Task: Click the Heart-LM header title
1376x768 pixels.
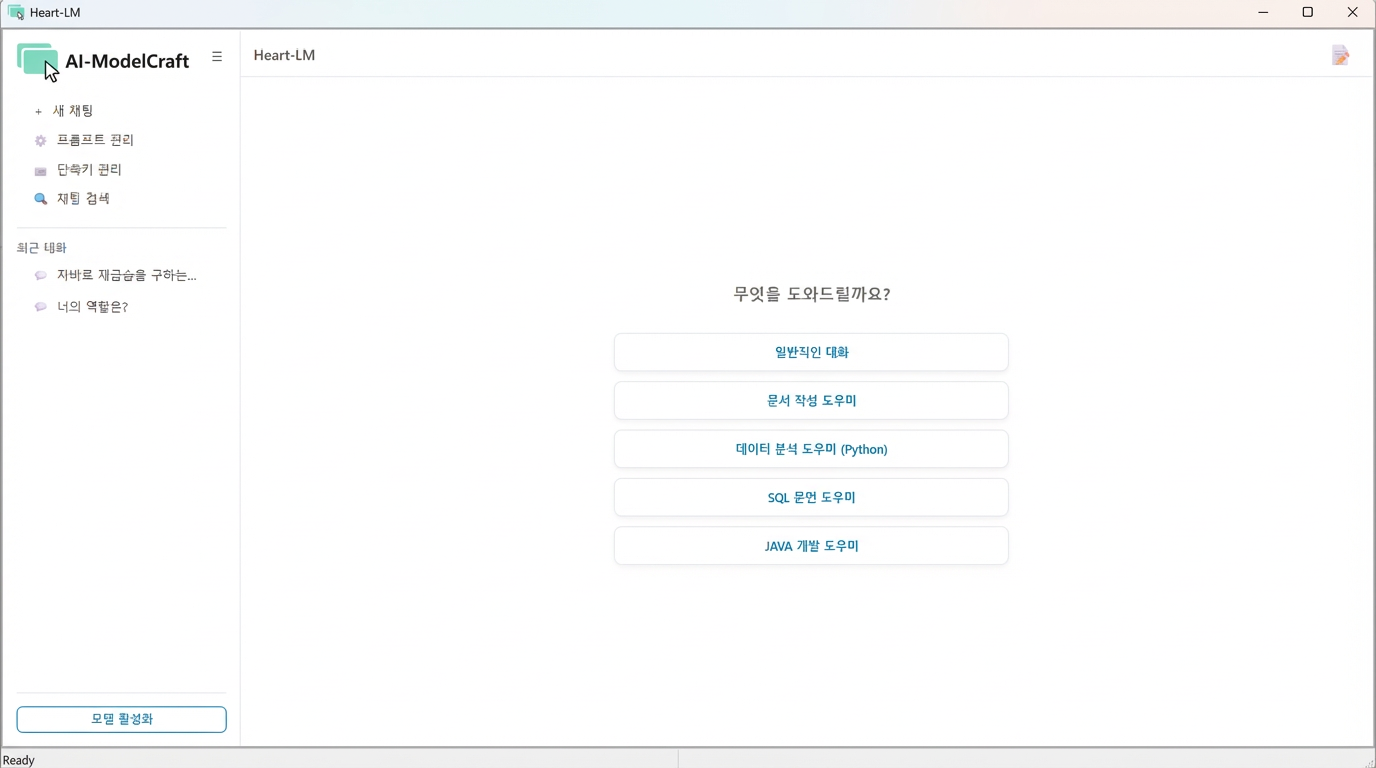Action: click(284, 56)
